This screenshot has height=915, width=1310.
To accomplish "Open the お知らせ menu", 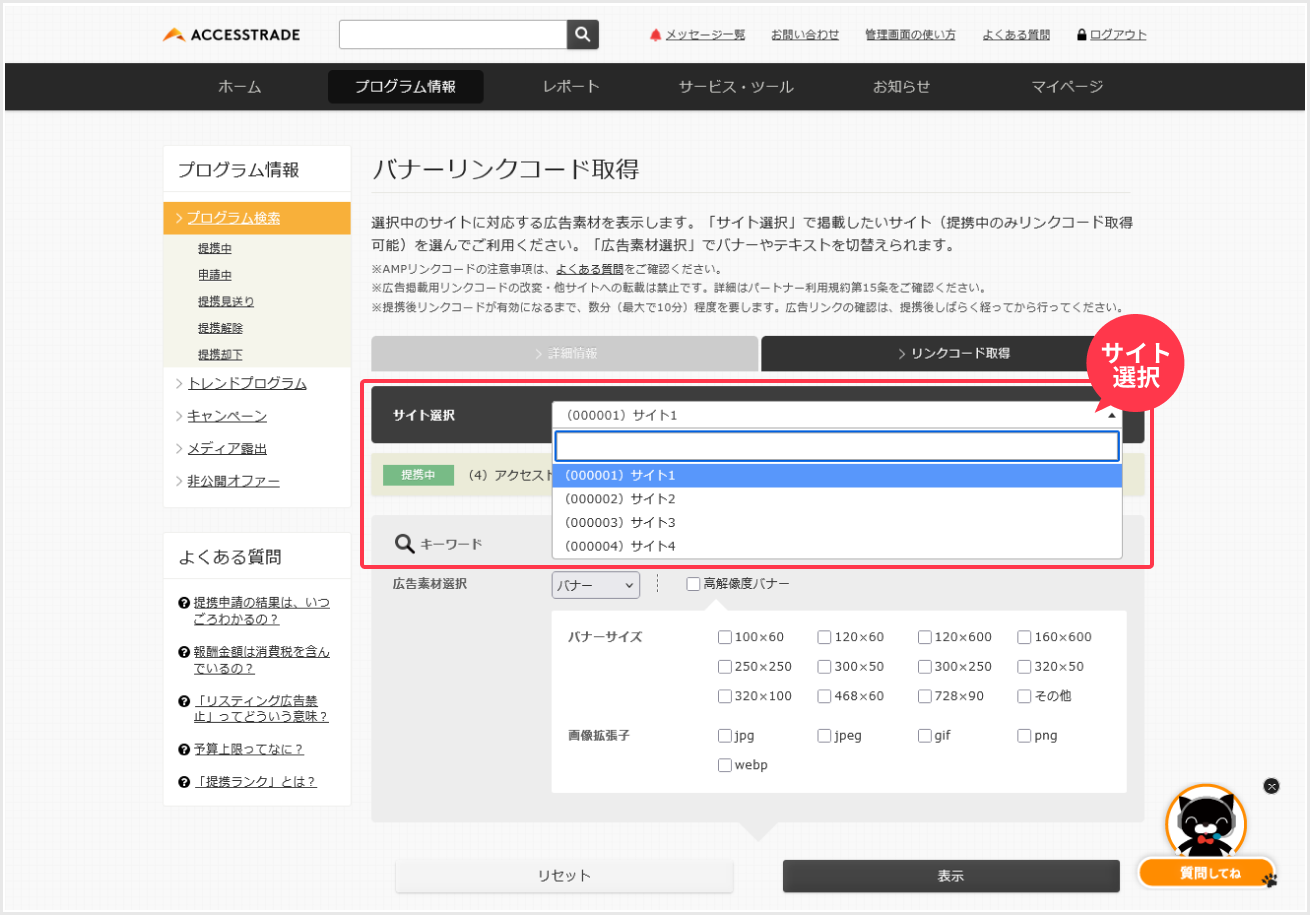I will pyautogui.click(x=901, y=87).
